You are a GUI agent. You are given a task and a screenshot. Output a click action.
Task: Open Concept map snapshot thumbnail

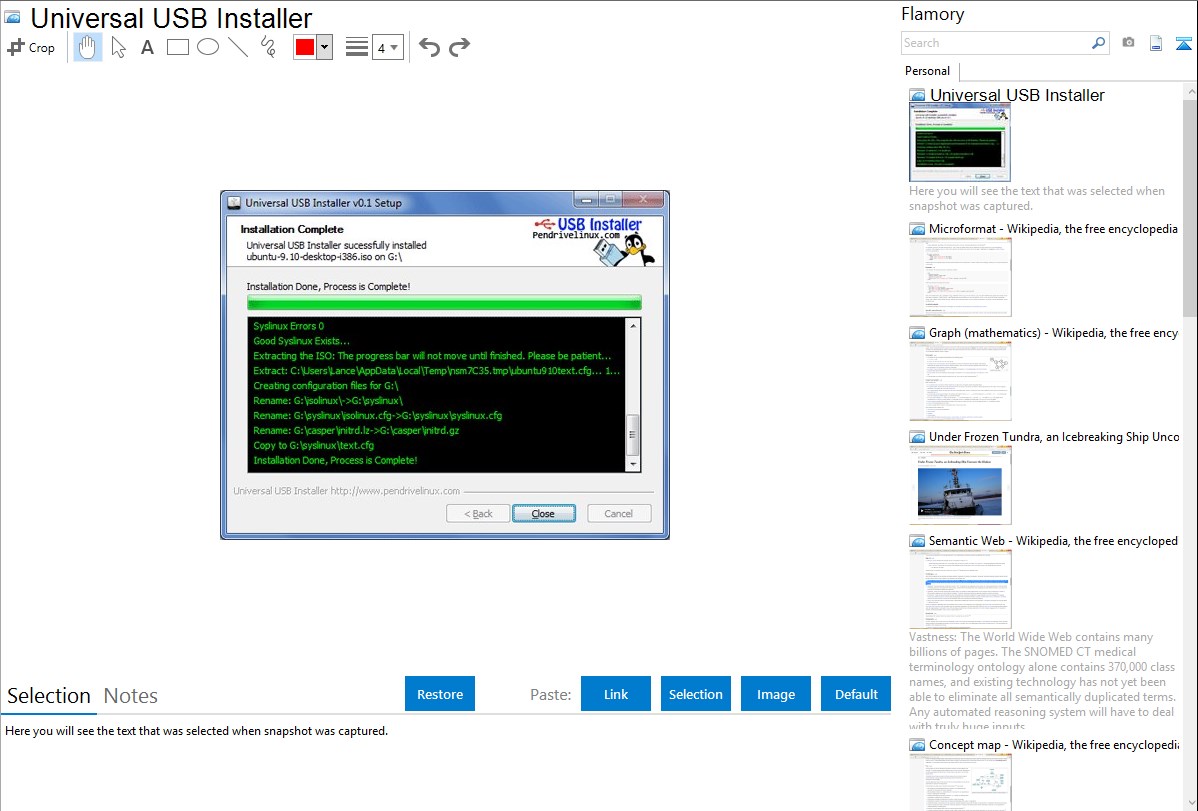pos(960,782)
